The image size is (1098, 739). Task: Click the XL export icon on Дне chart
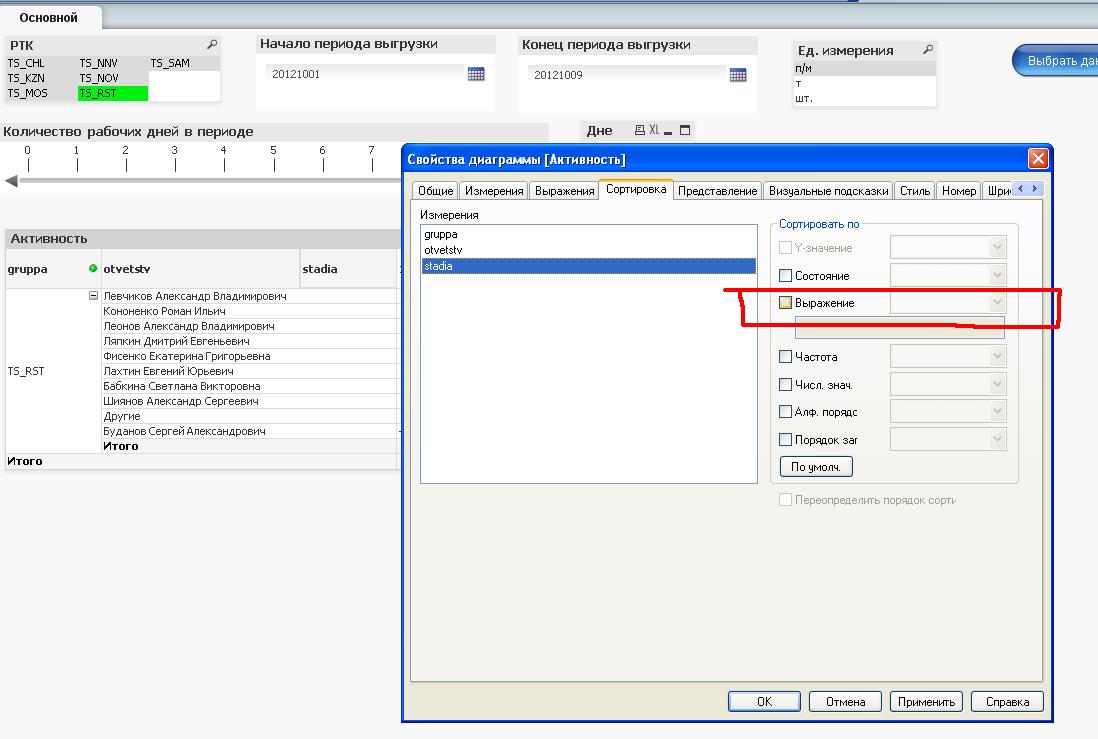(655, 130)
